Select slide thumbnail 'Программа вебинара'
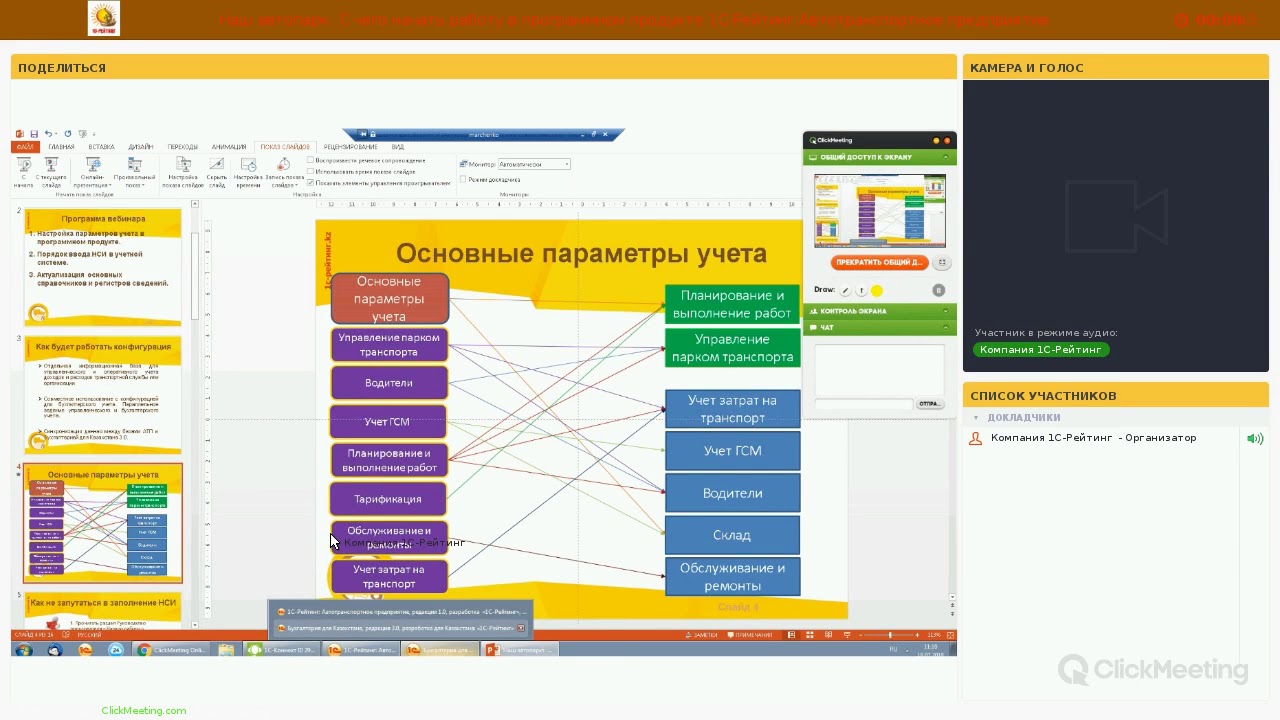Screen dimensions: 1280x720 point(103,267)
